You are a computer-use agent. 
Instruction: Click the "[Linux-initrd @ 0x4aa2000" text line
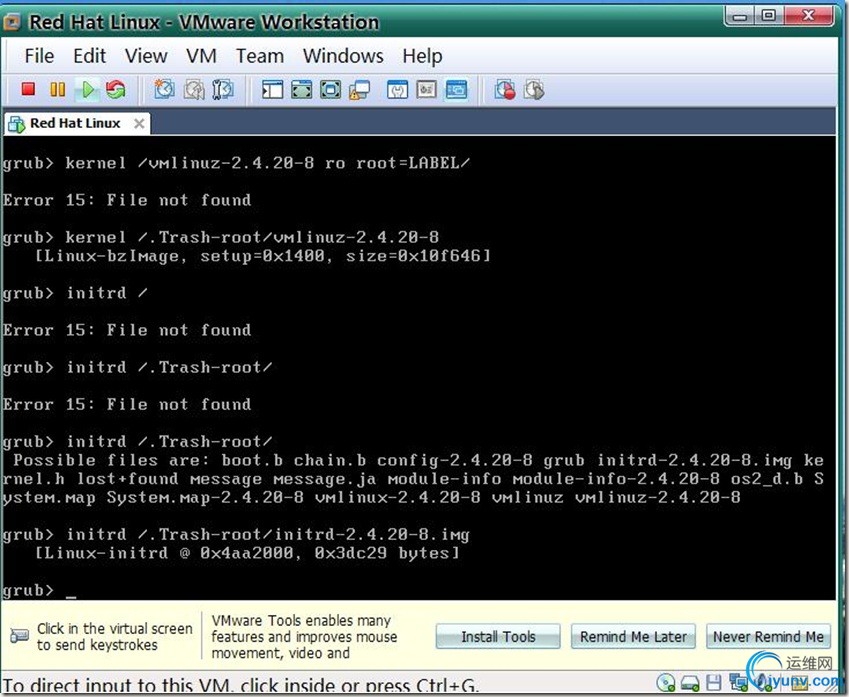[x=246, y=553]
